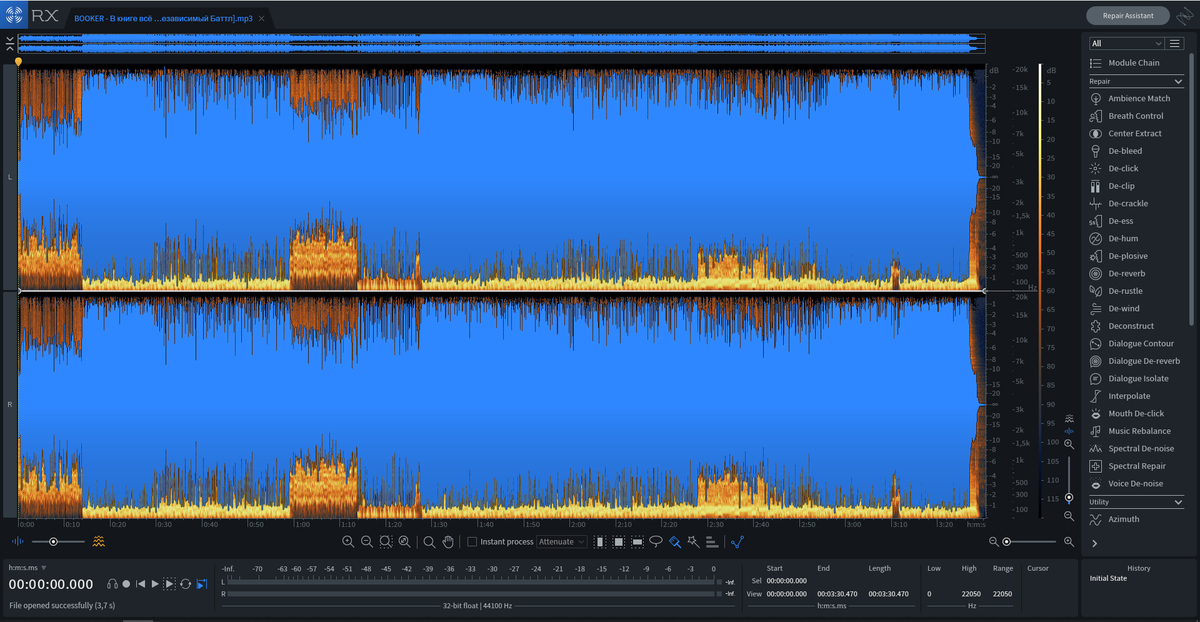This screenshot has height=622, width=1200.
Task: Start playback with the Play button
Action: [x=155, y=584]
